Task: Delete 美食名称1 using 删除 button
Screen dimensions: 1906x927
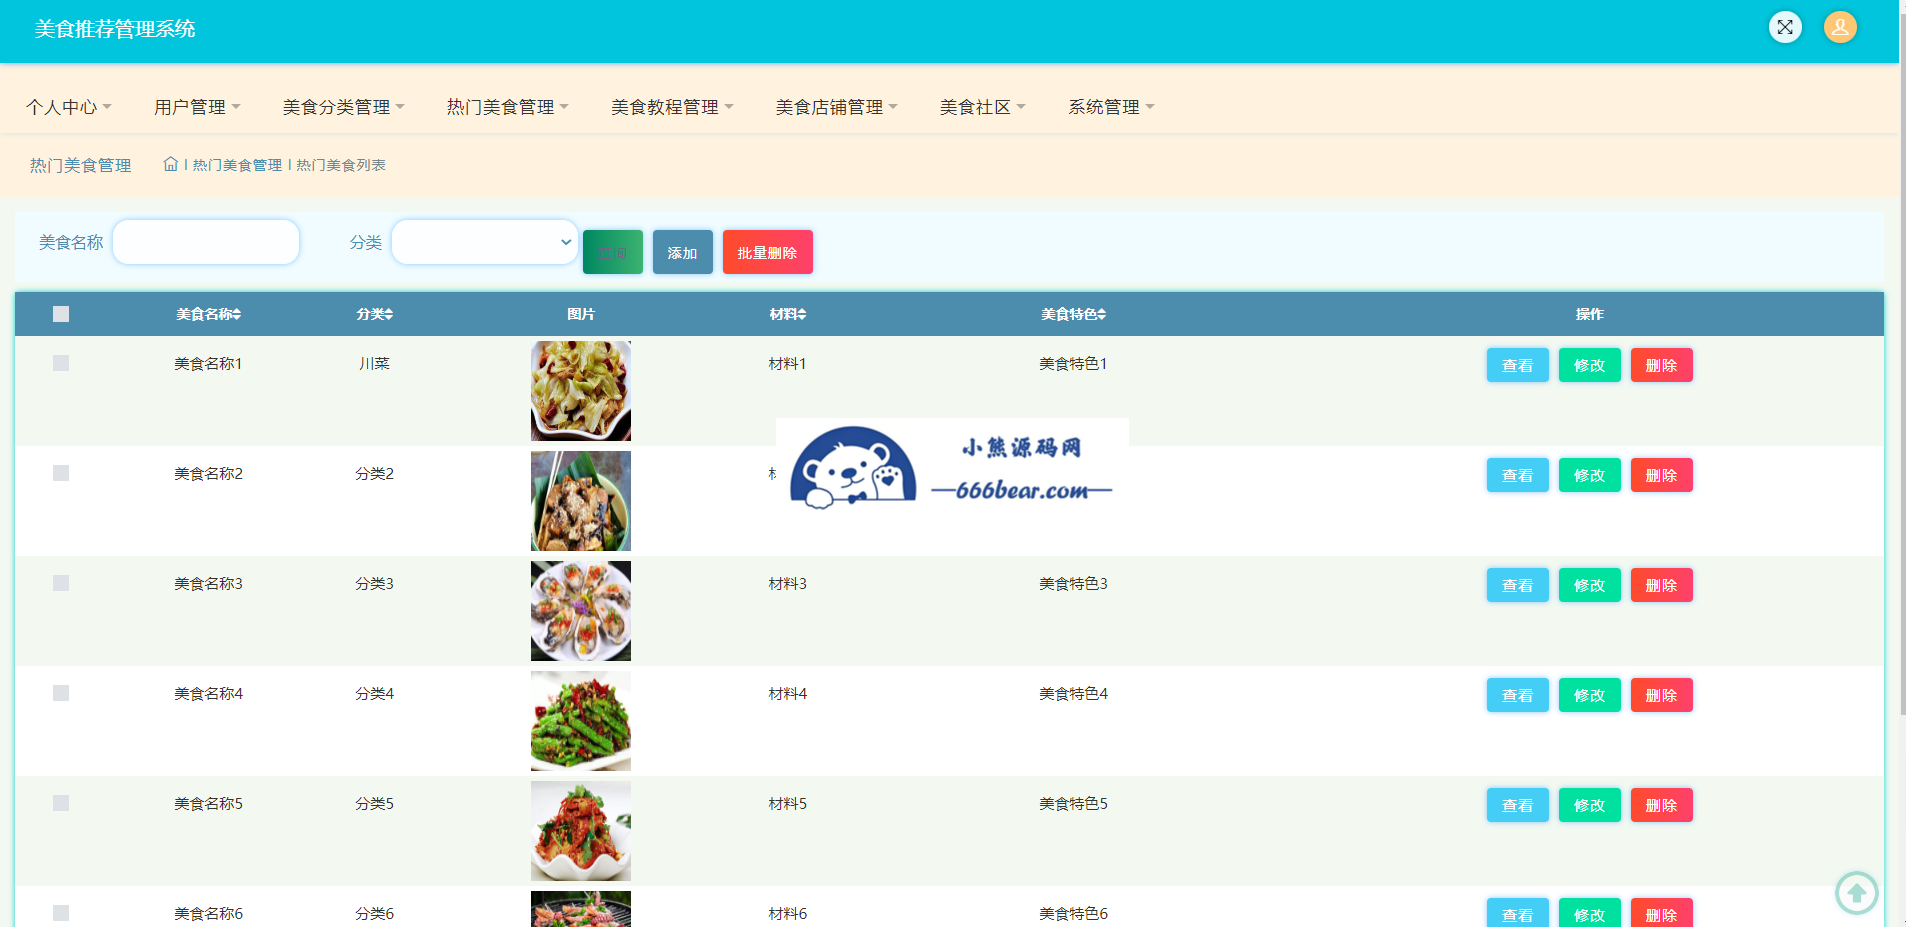Action: 1662,365
